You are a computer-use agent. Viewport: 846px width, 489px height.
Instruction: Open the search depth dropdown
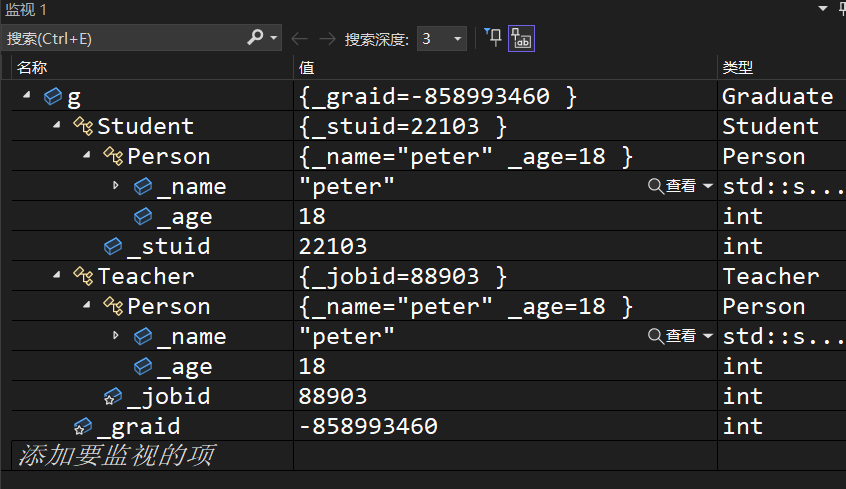tap(458, 39)
